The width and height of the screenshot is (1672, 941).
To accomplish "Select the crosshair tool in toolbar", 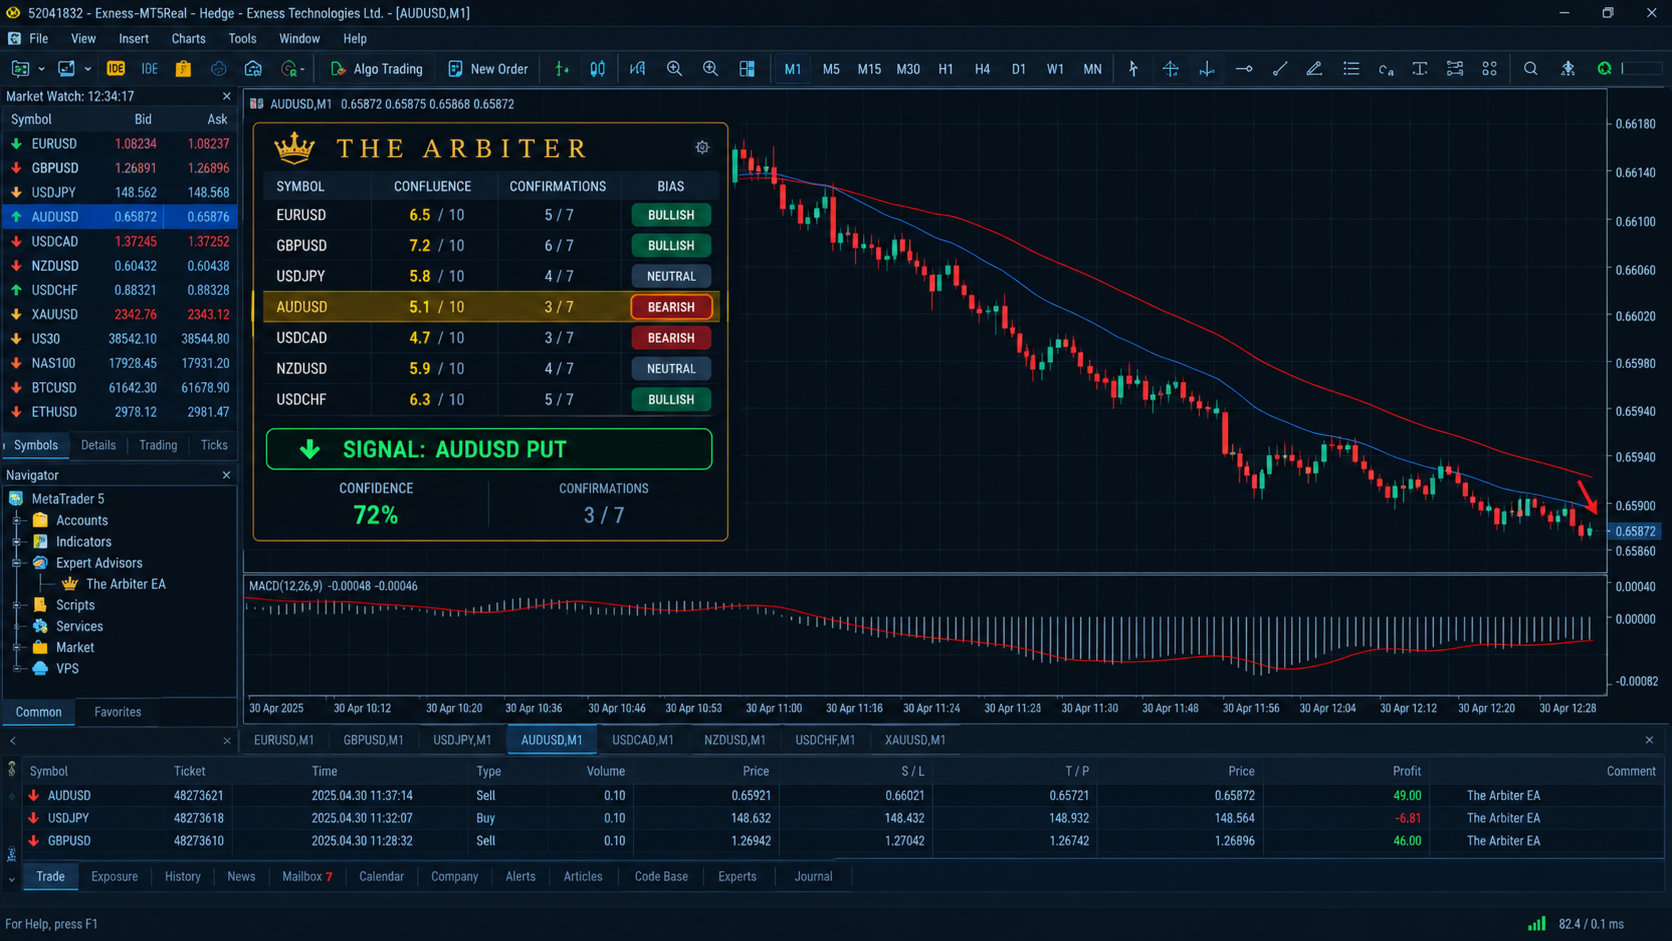I will [1170, 69].
